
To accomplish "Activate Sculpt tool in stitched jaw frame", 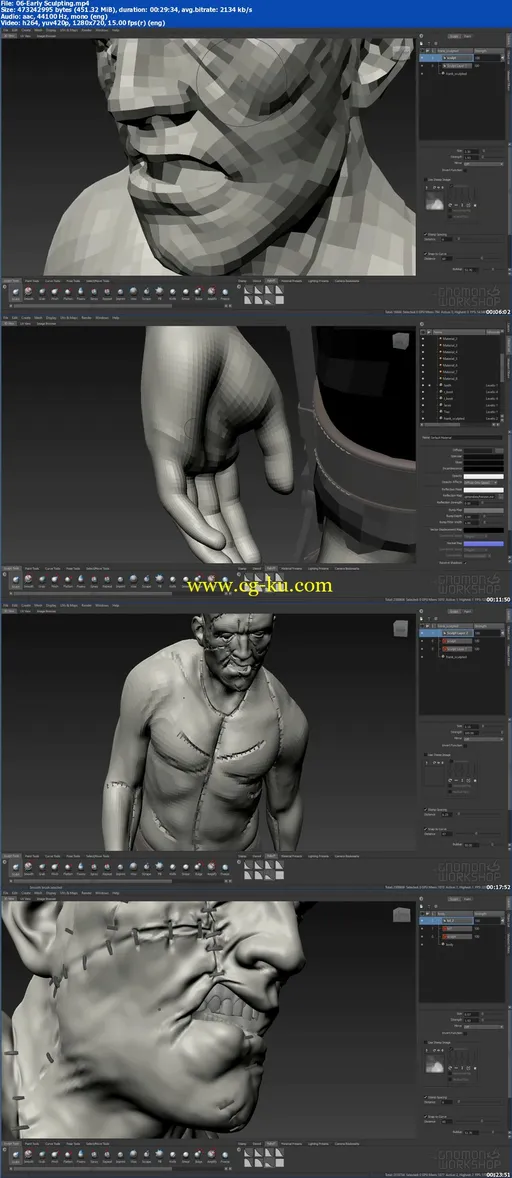I will pos(15,1157).
